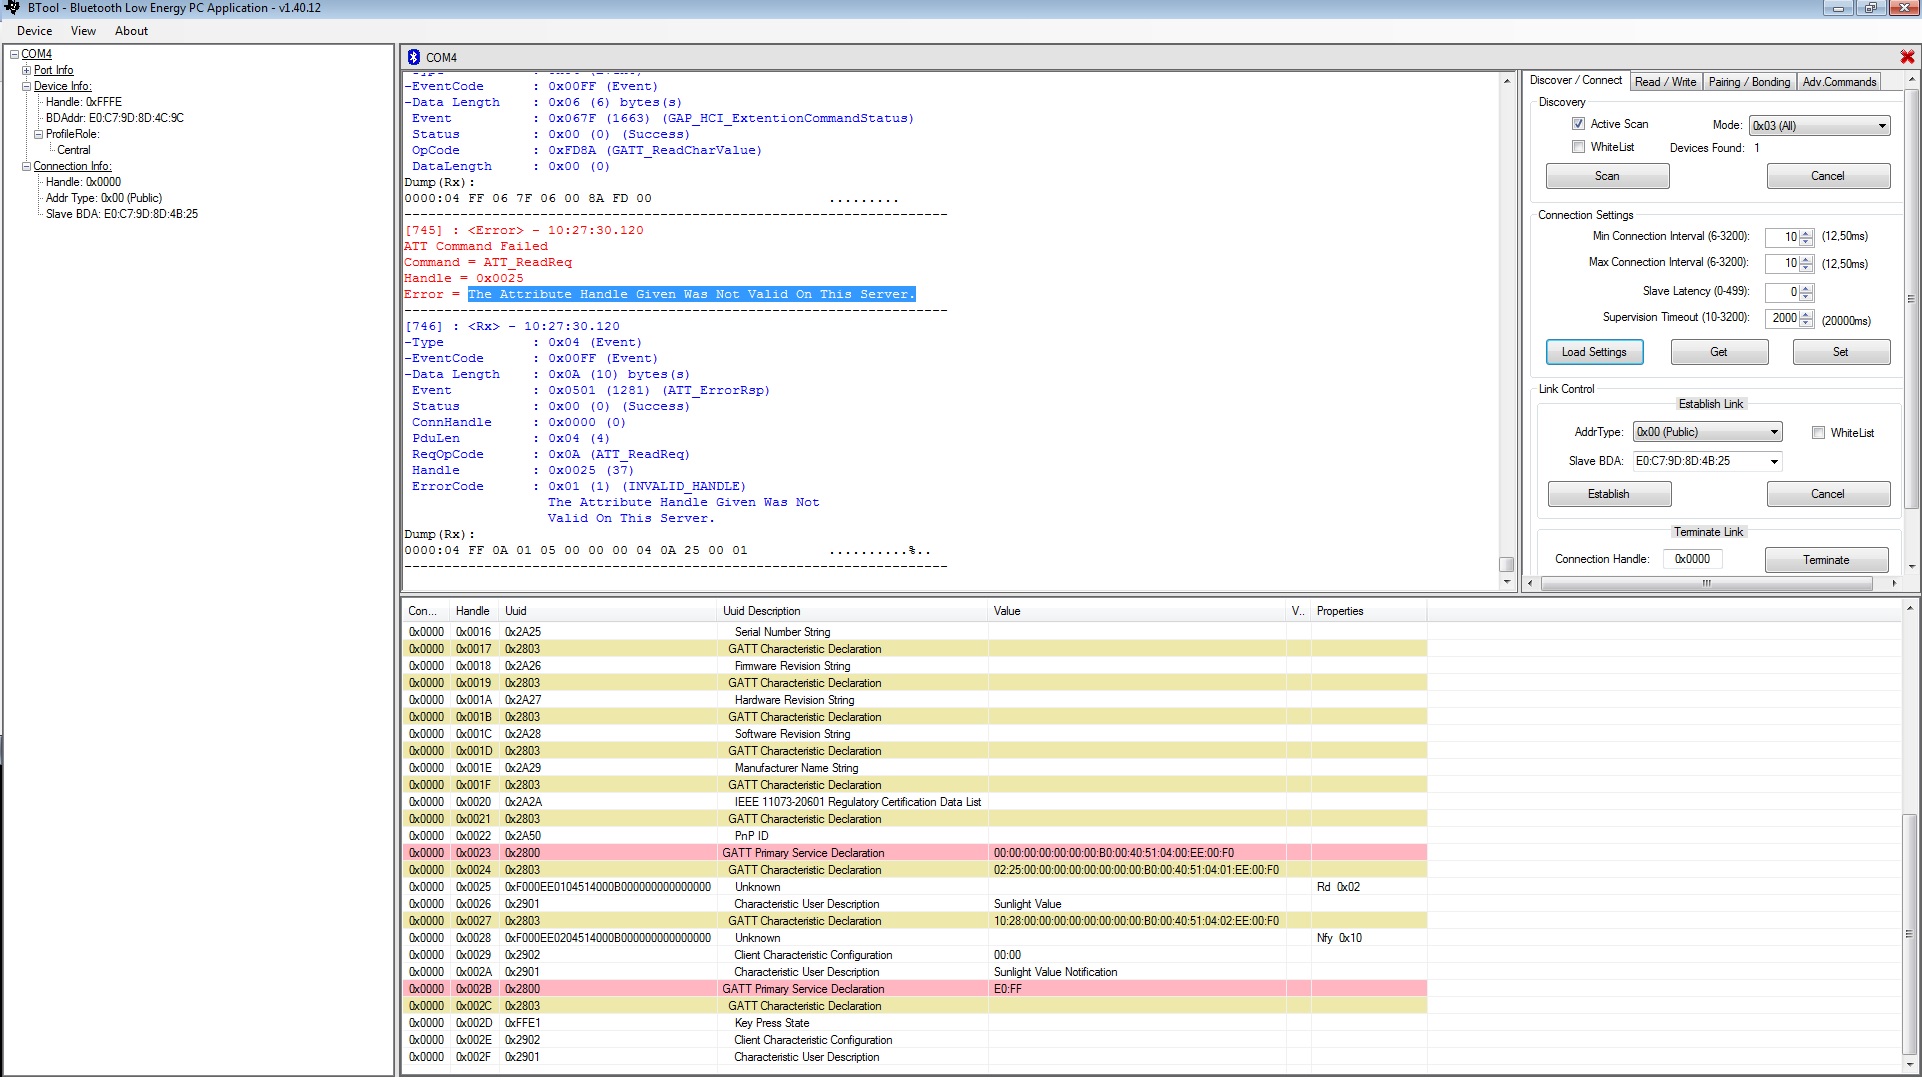Viewport: 1922px width, 1080px height.
Task: Click the BTool app icon in title bar
Action: click(12, 8)
